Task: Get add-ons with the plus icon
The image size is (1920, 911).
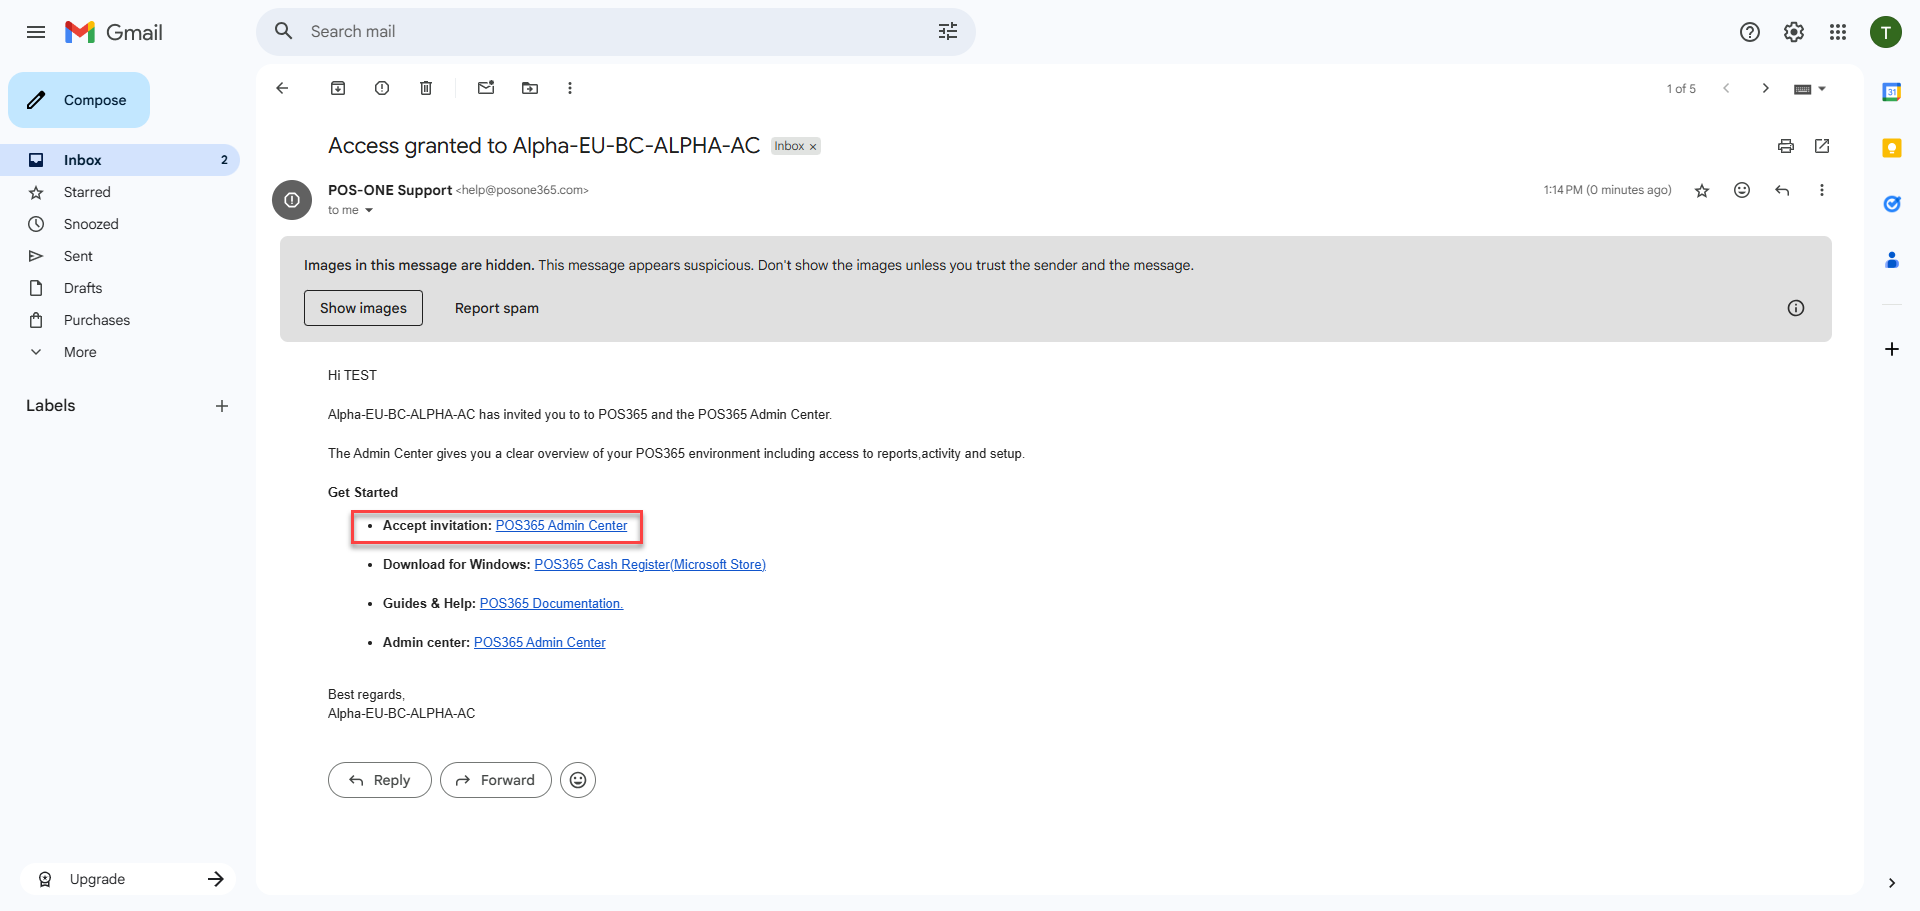Action: click(1892, 349)
